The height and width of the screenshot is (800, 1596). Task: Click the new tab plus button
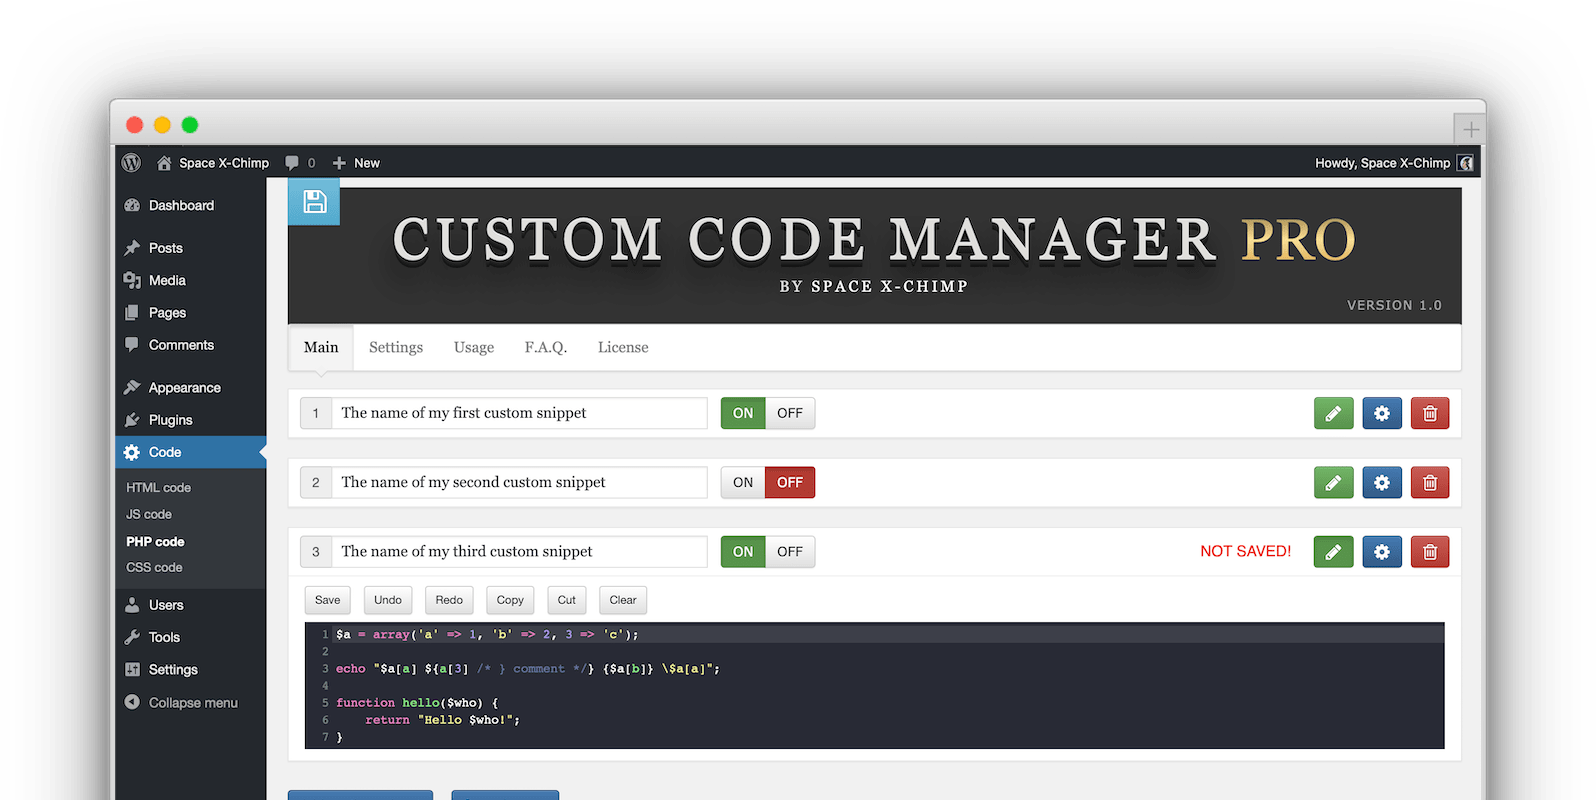(1470, 129)
